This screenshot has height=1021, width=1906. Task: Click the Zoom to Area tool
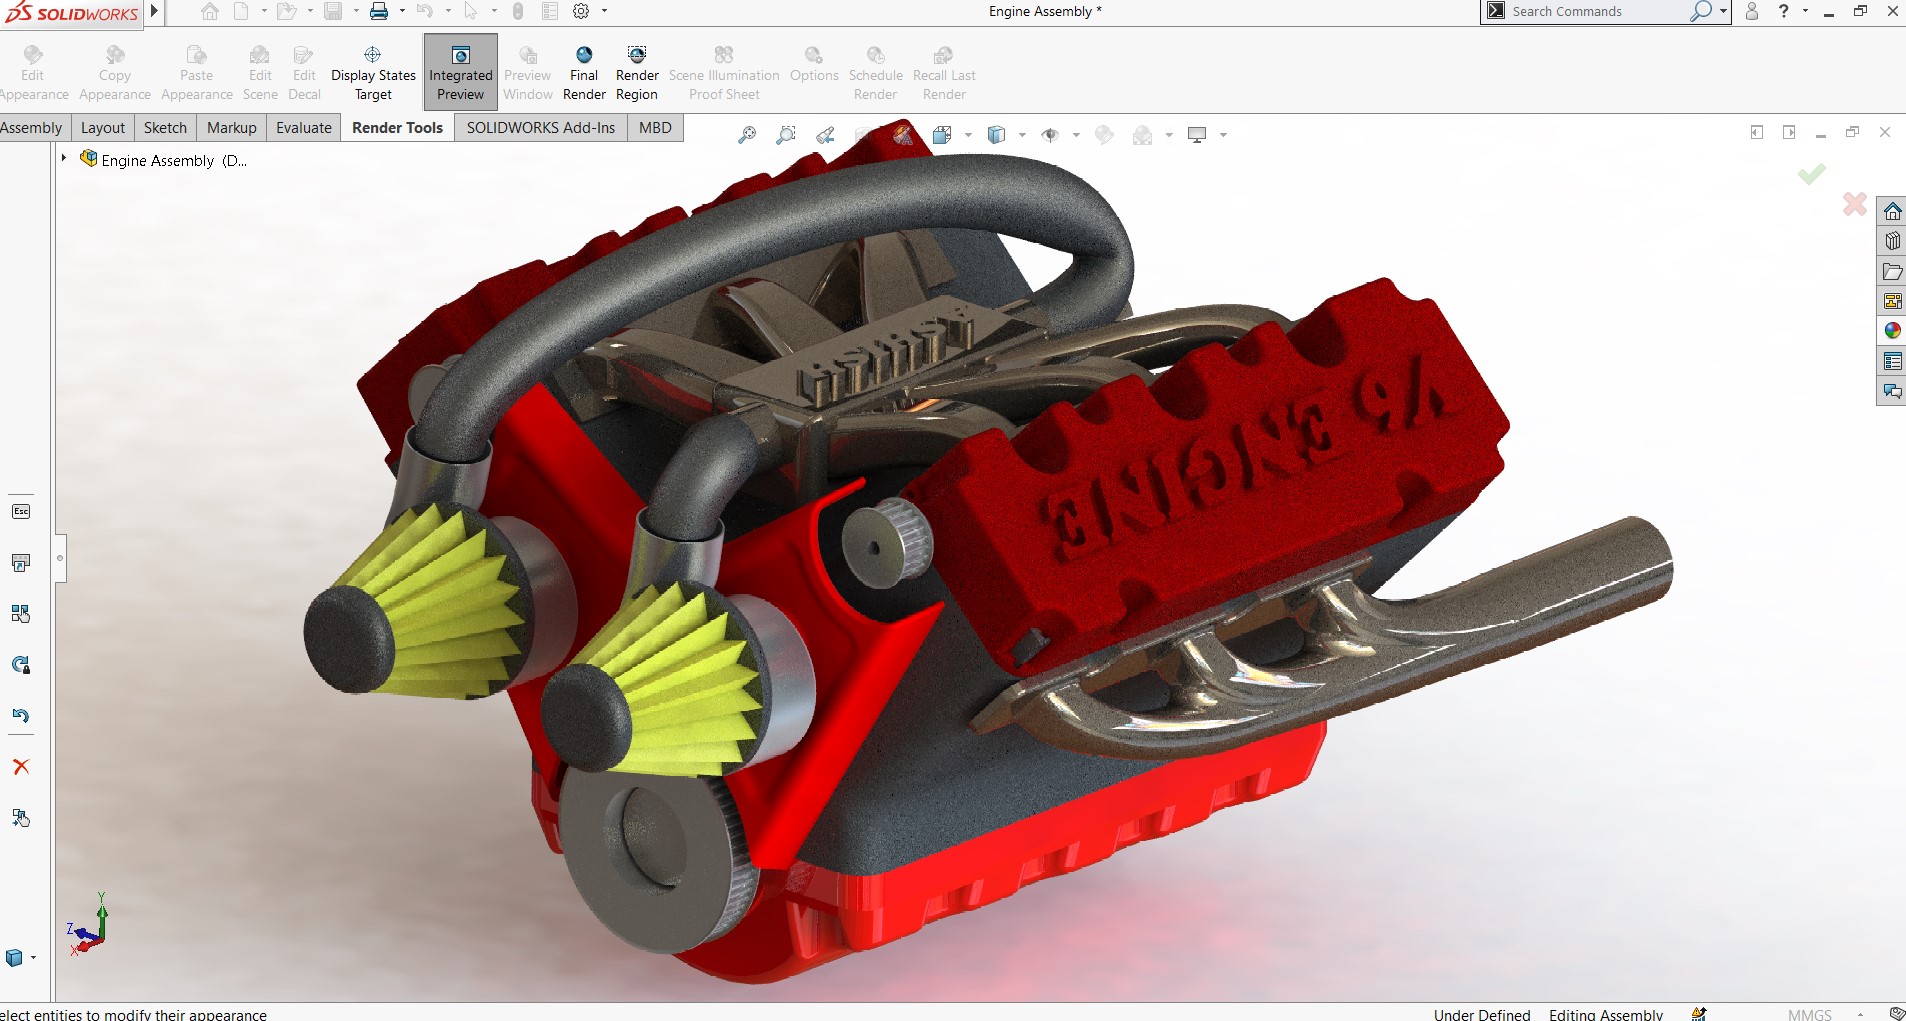786,135
